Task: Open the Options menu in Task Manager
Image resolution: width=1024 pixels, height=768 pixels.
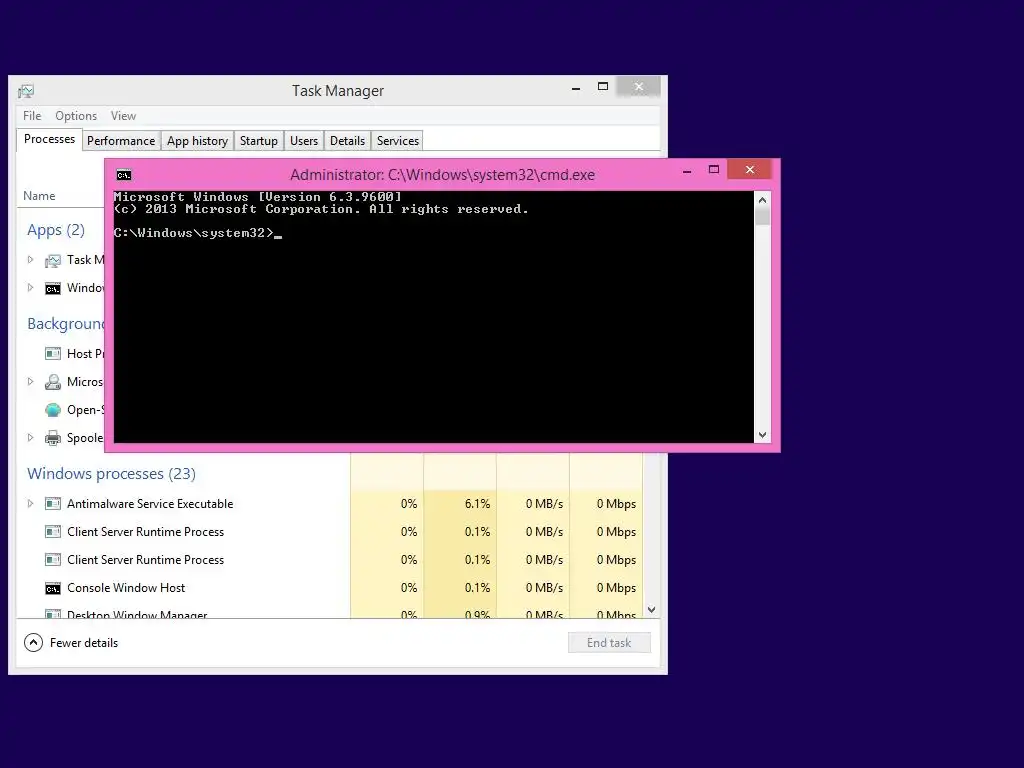Action: 76,116
